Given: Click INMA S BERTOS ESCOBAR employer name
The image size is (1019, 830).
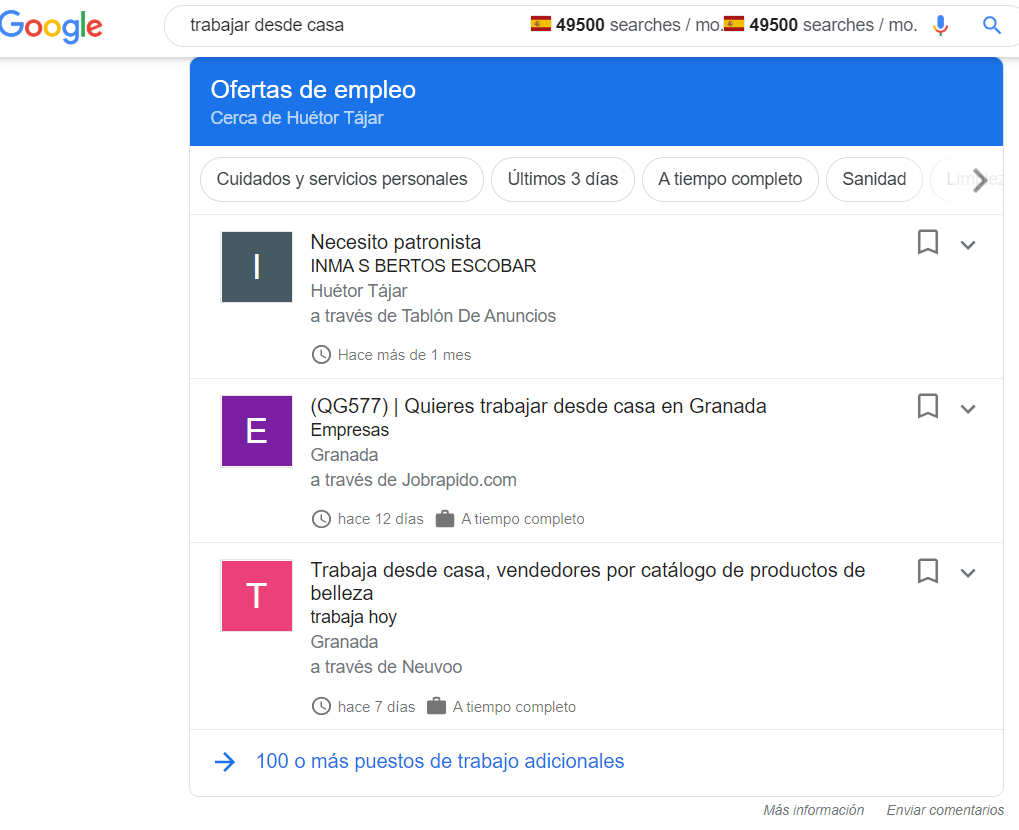Looking at the screenshot, I should click(423, 266).
